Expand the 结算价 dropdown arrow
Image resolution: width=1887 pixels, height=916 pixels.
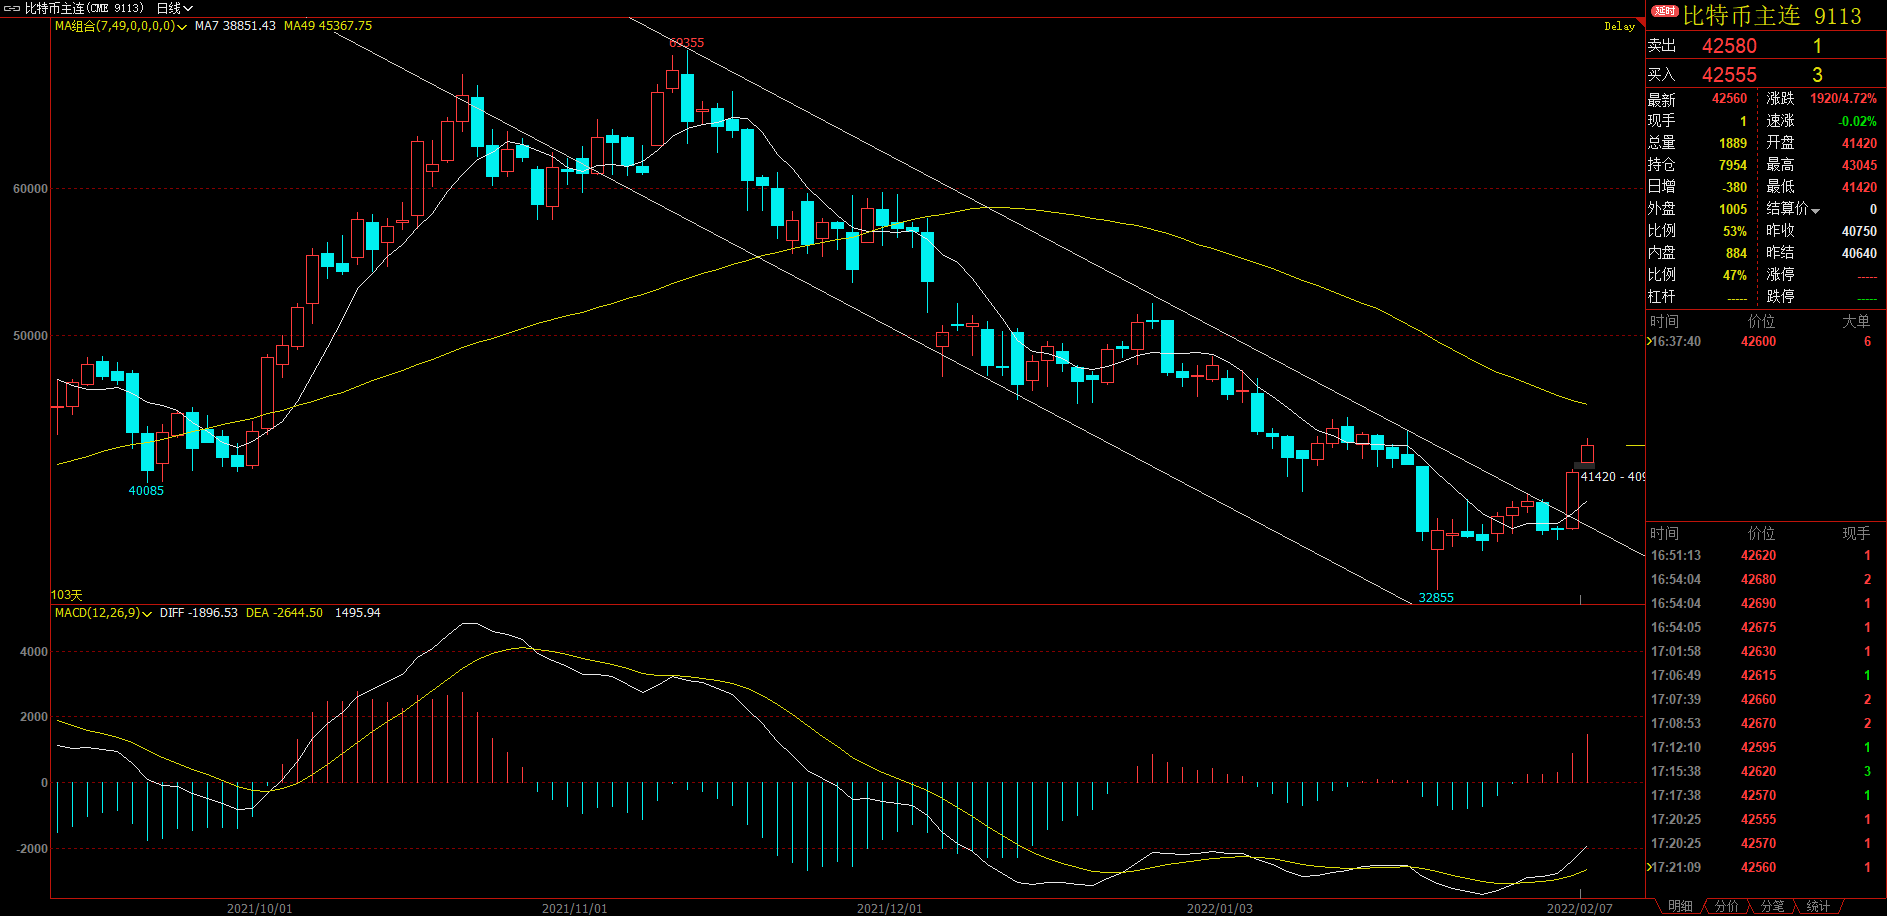(1815, 210)
